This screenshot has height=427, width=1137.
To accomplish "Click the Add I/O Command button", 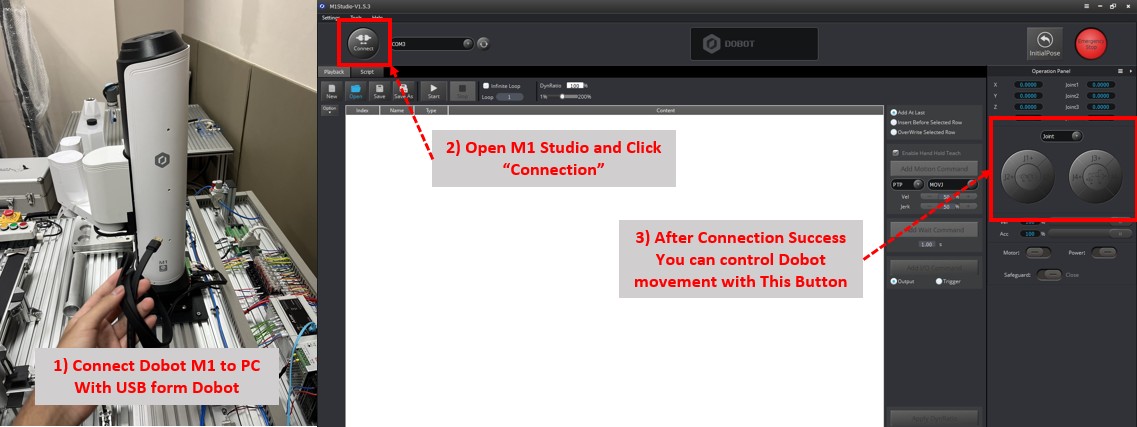I will pos(934,268).
